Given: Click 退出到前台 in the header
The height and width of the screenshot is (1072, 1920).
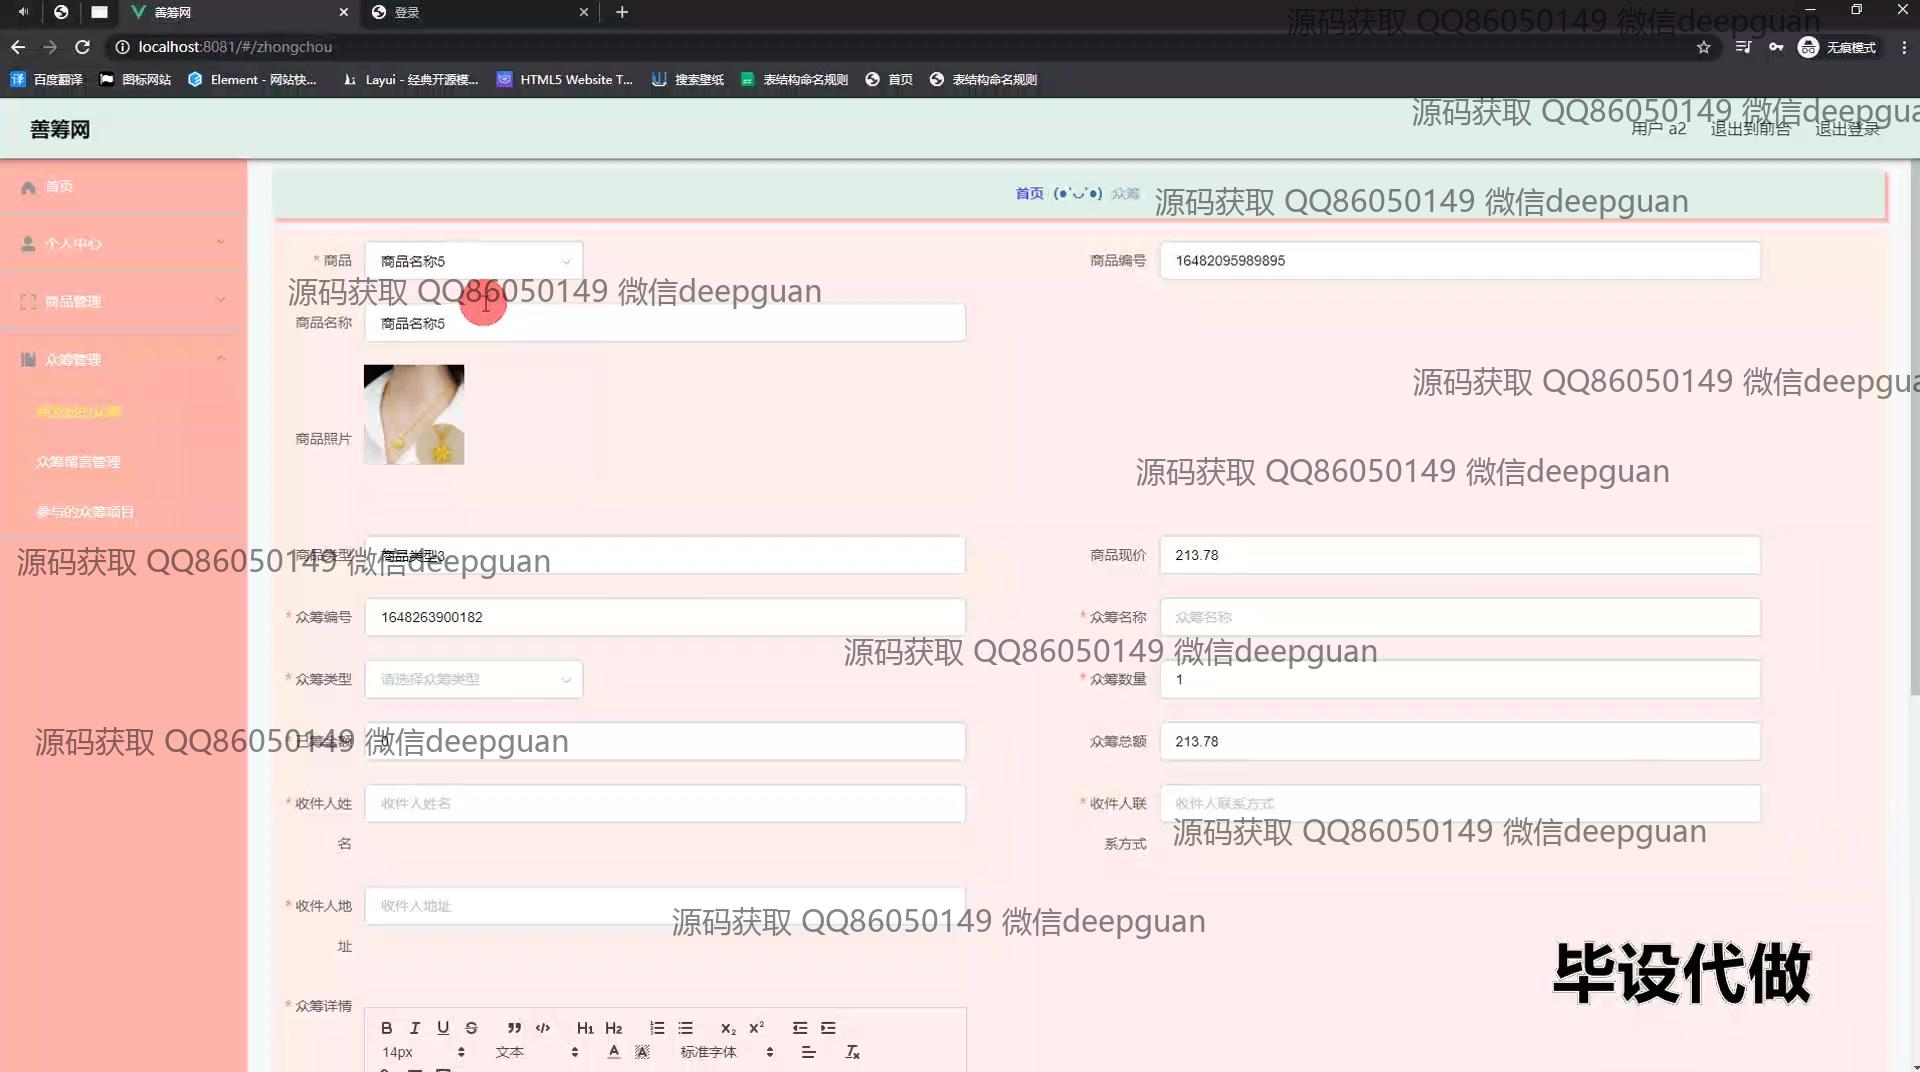Looking at the screenshot, I should click(1750, 129).
